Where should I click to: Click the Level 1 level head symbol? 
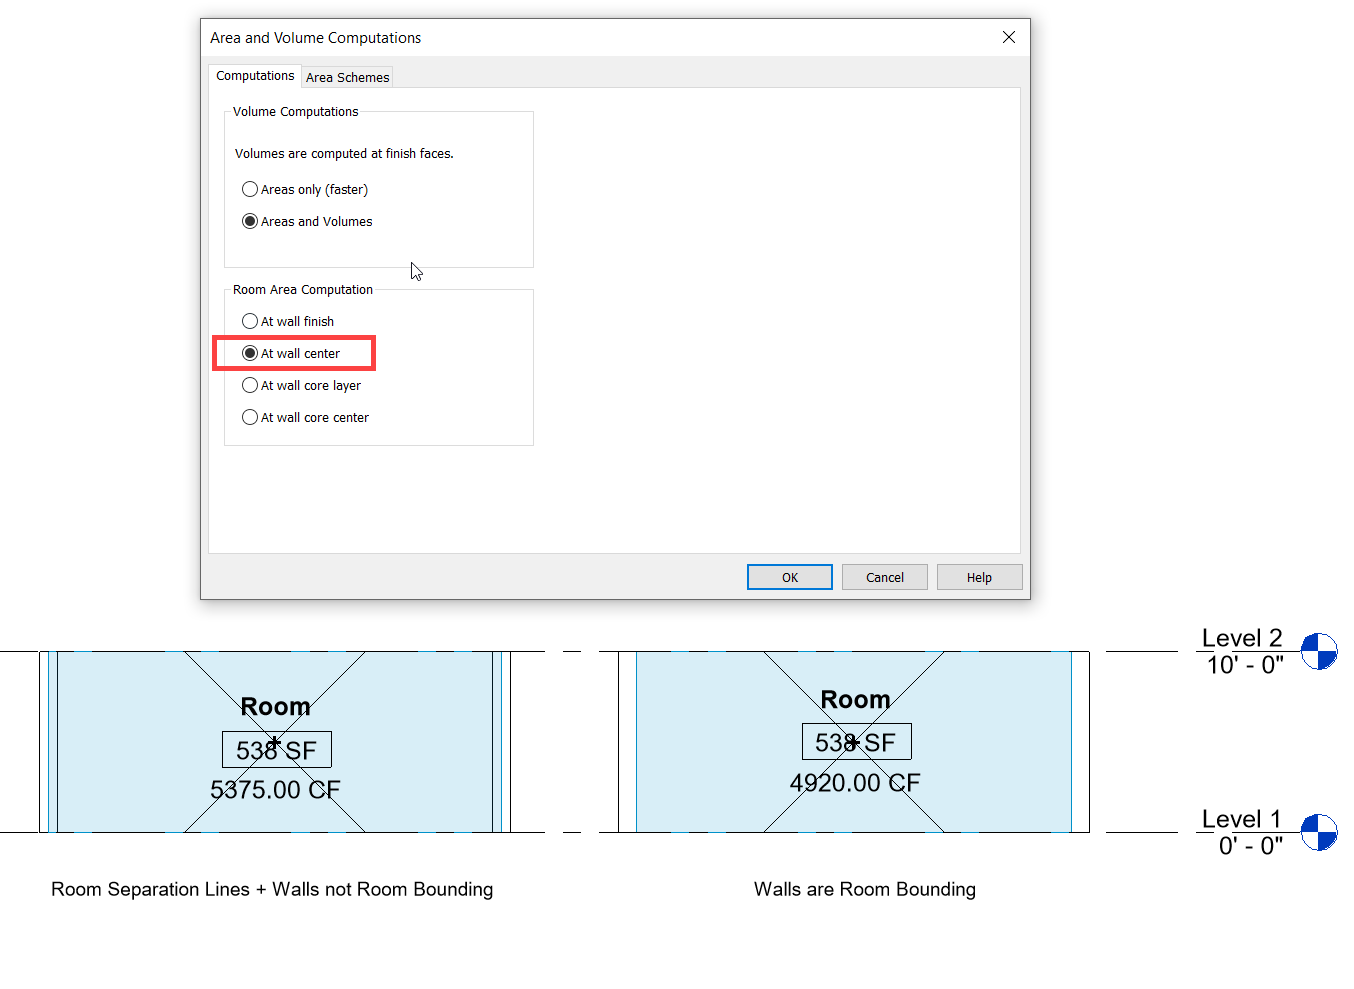tap(1319, 832)
